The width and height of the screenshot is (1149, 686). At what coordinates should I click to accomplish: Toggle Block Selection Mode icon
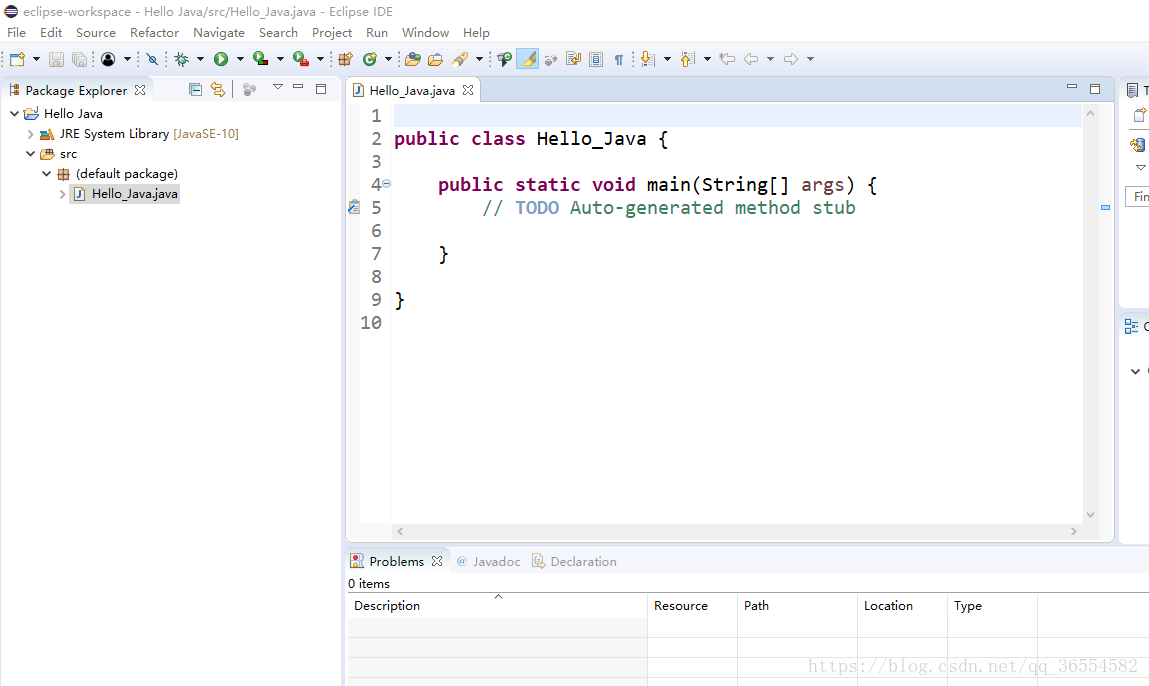point(596,59)
